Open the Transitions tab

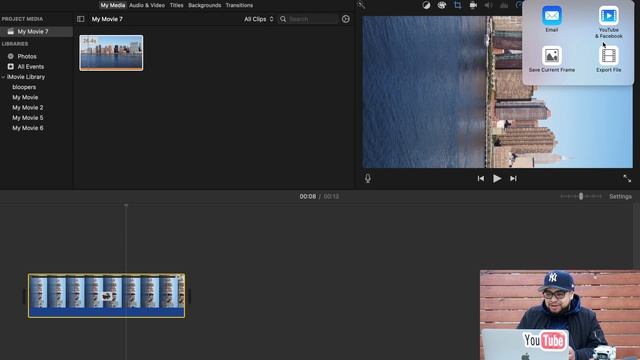click(239, 5)
